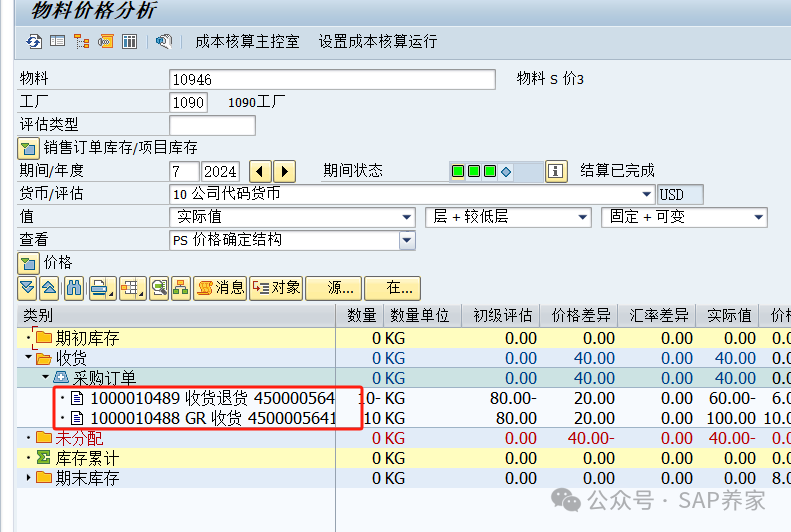Screen dimensions: 791x532
Task: Click the 工厂 field showing 1090
Action: (x=188, y=102)
